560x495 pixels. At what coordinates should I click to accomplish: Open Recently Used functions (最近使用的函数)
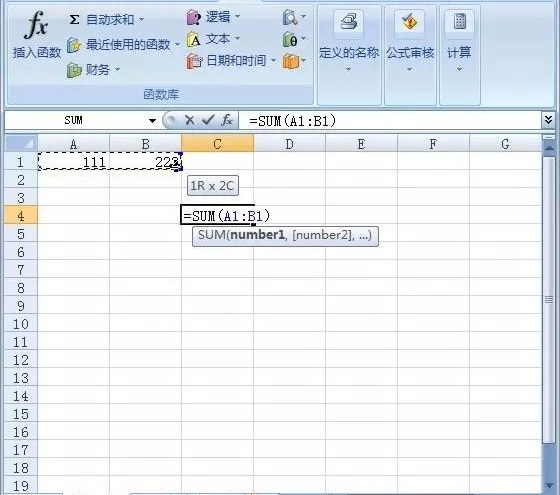tap(123, 45)
